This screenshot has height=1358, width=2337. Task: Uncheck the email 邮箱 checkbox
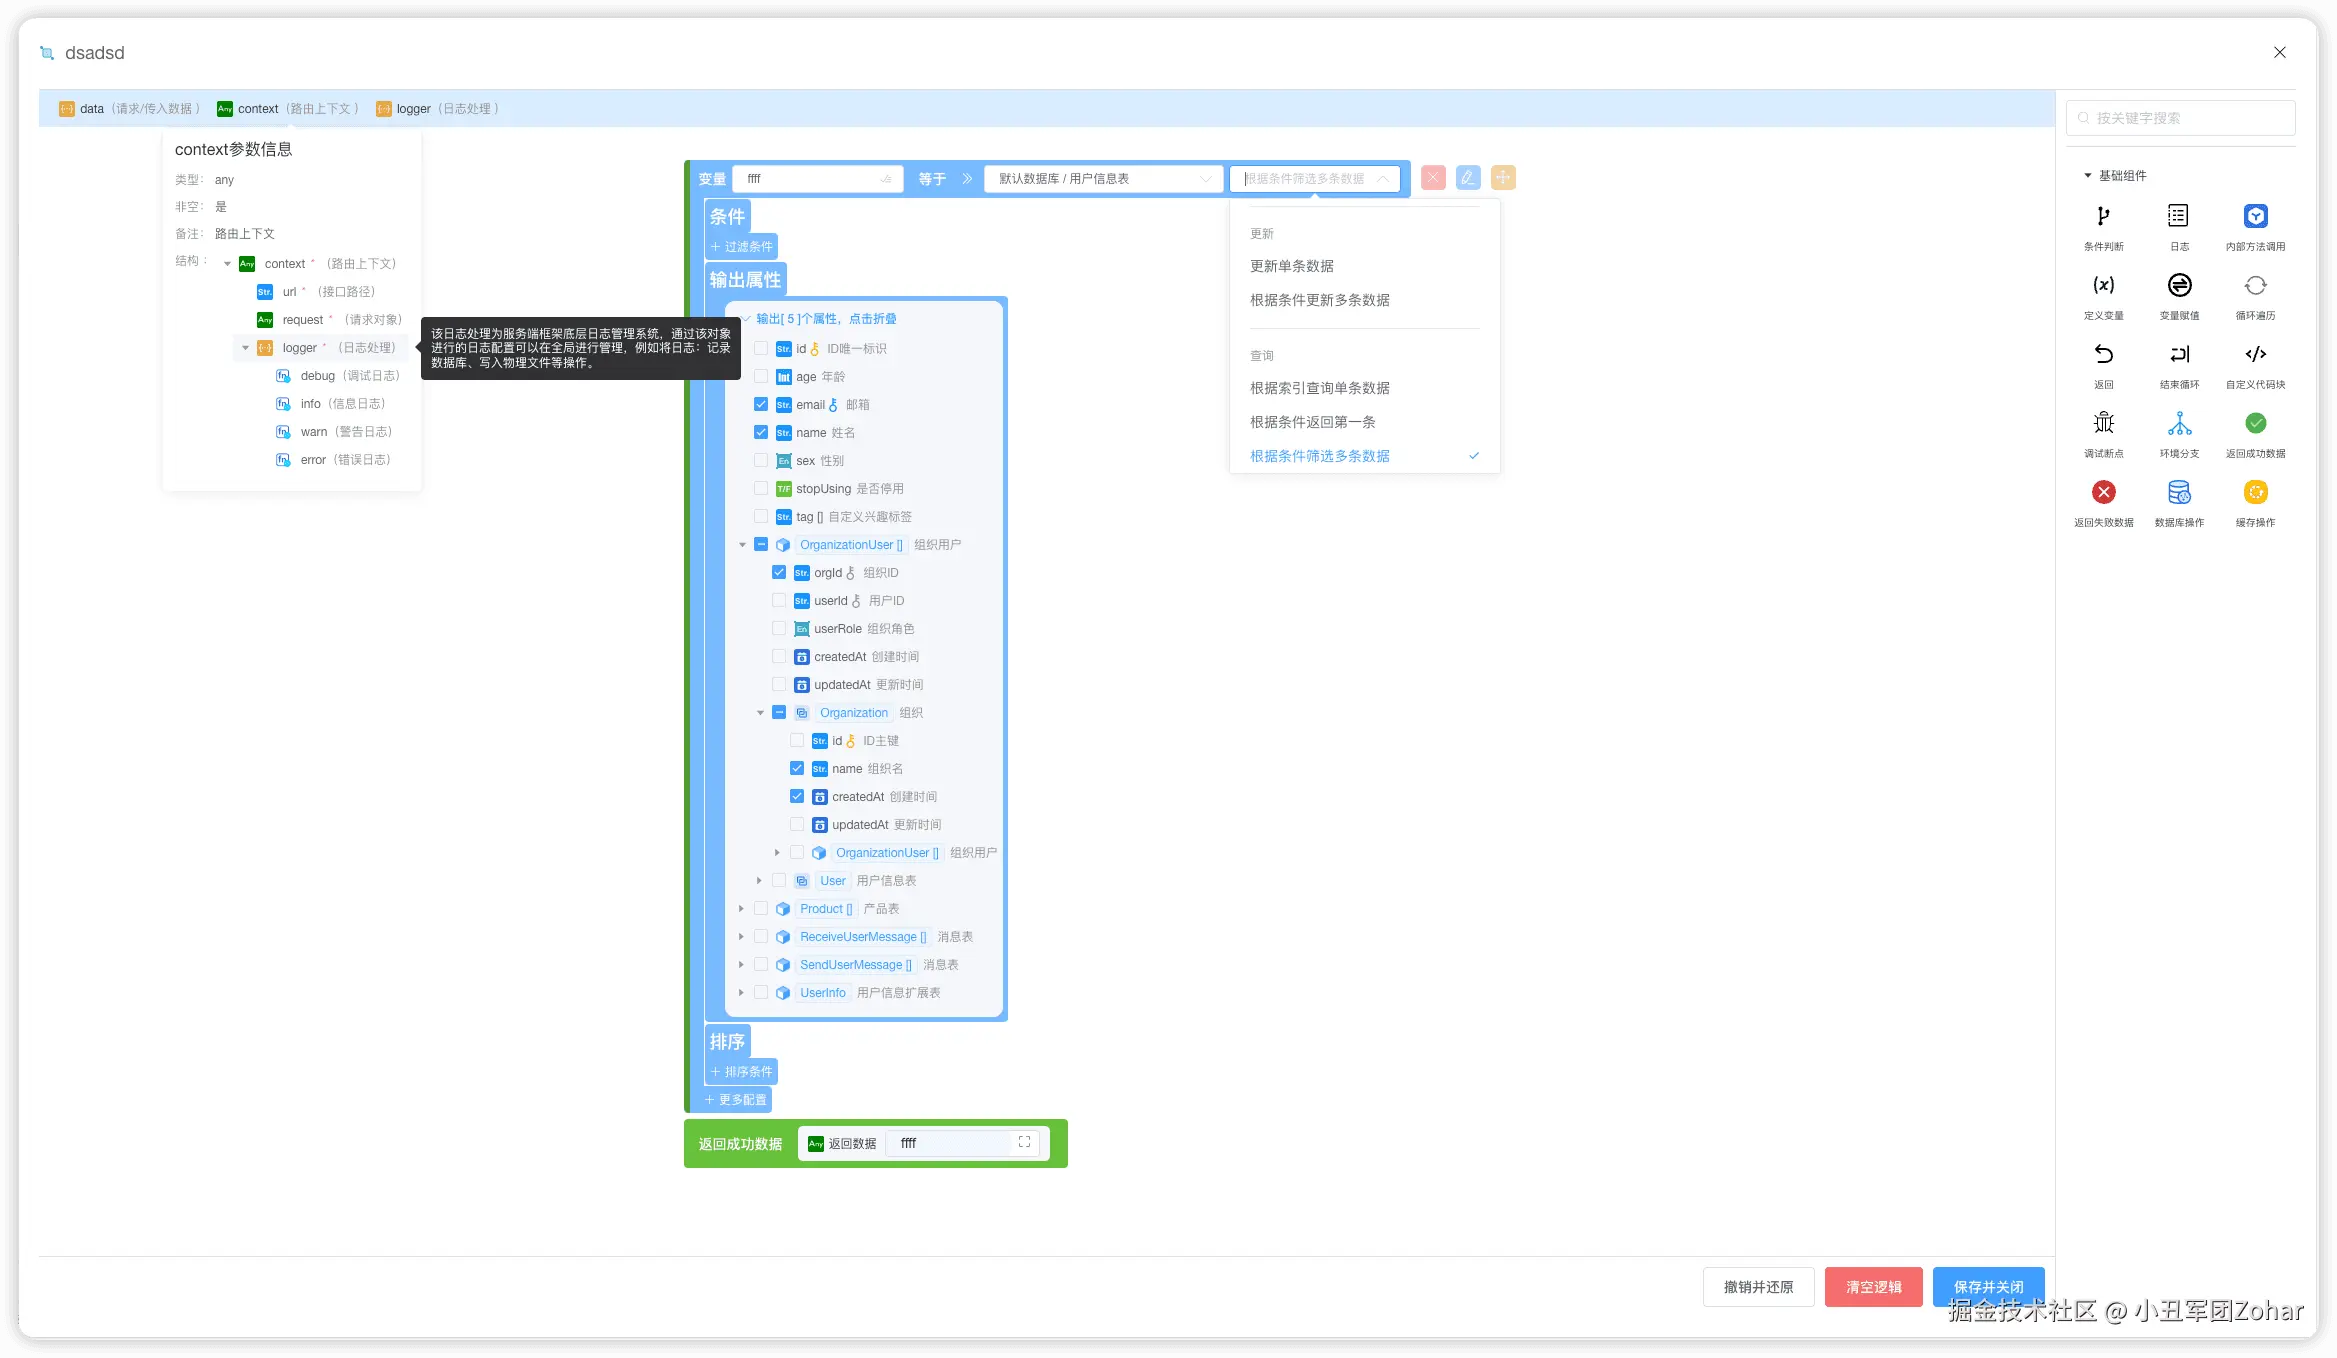pos(761,405)
